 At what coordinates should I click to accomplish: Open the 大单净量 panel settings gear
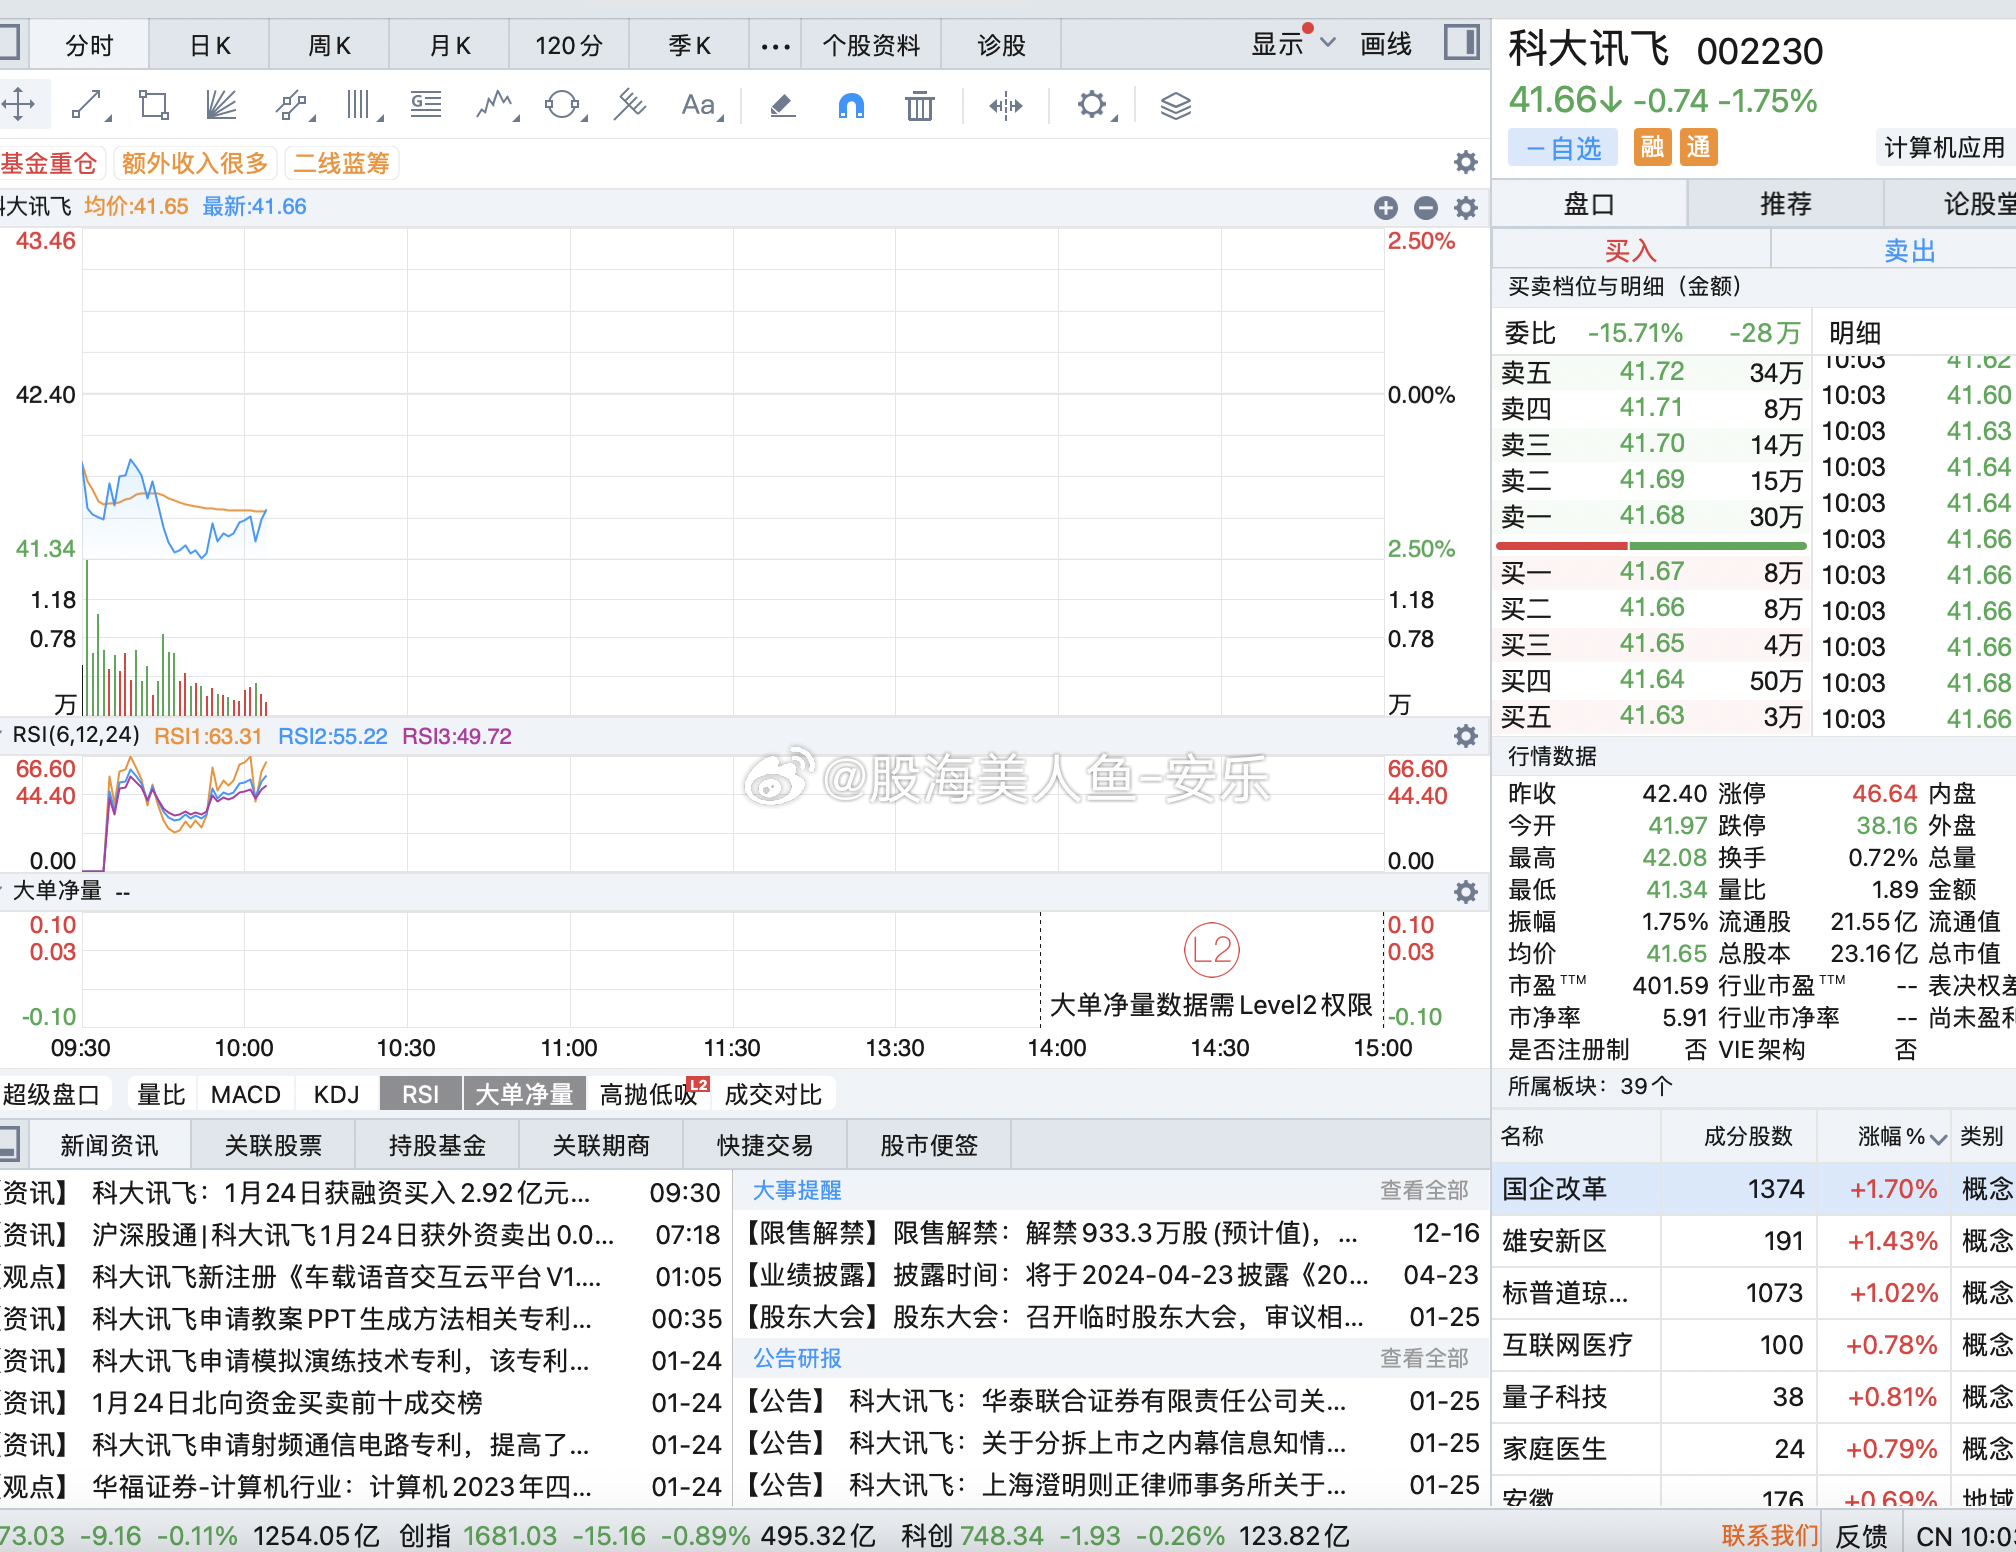click(x=1465, y=892)
